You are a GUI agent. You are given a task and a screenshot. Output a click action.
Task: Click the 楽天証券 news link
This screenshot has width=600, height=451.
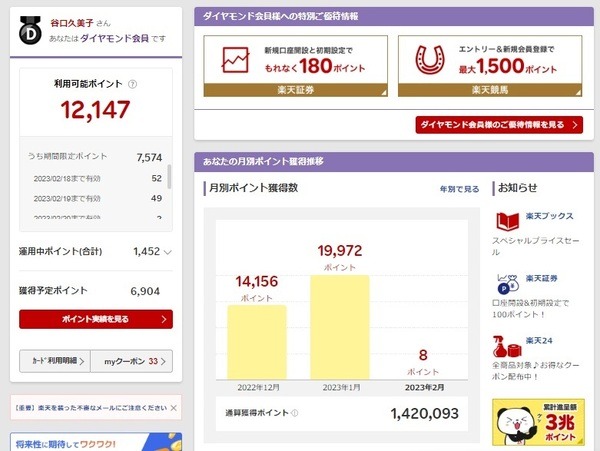pyautogui.click(x=541, y=278)
